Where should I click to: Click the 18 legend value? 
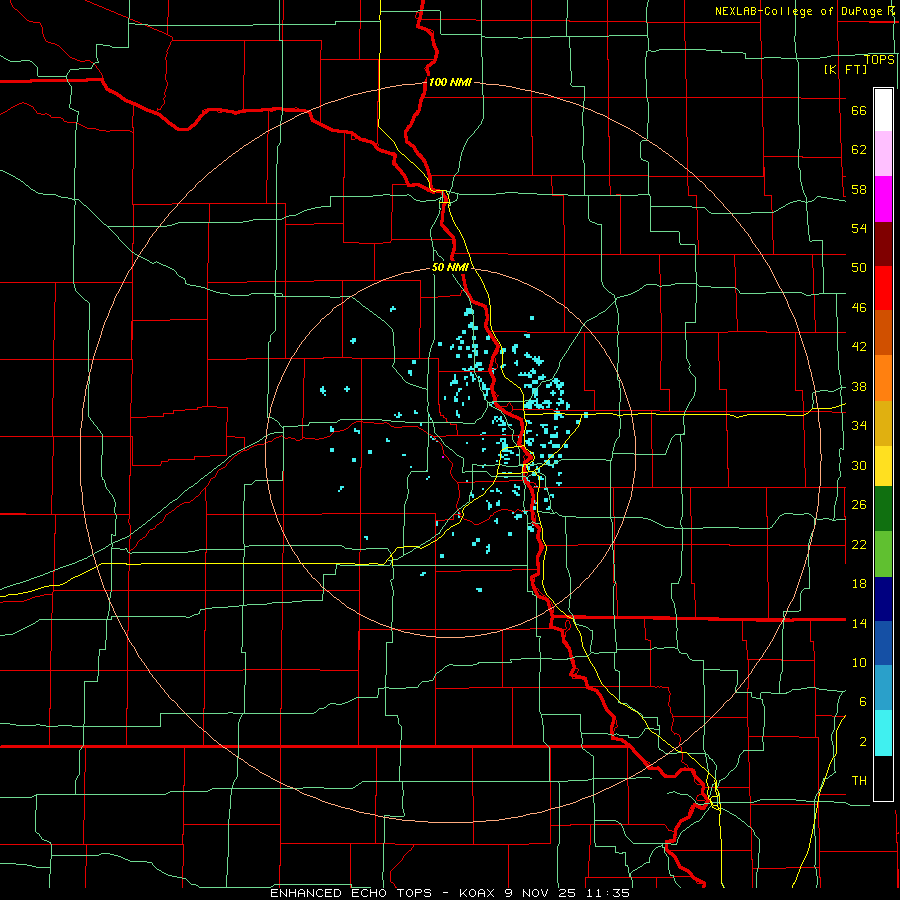point(859,584)
